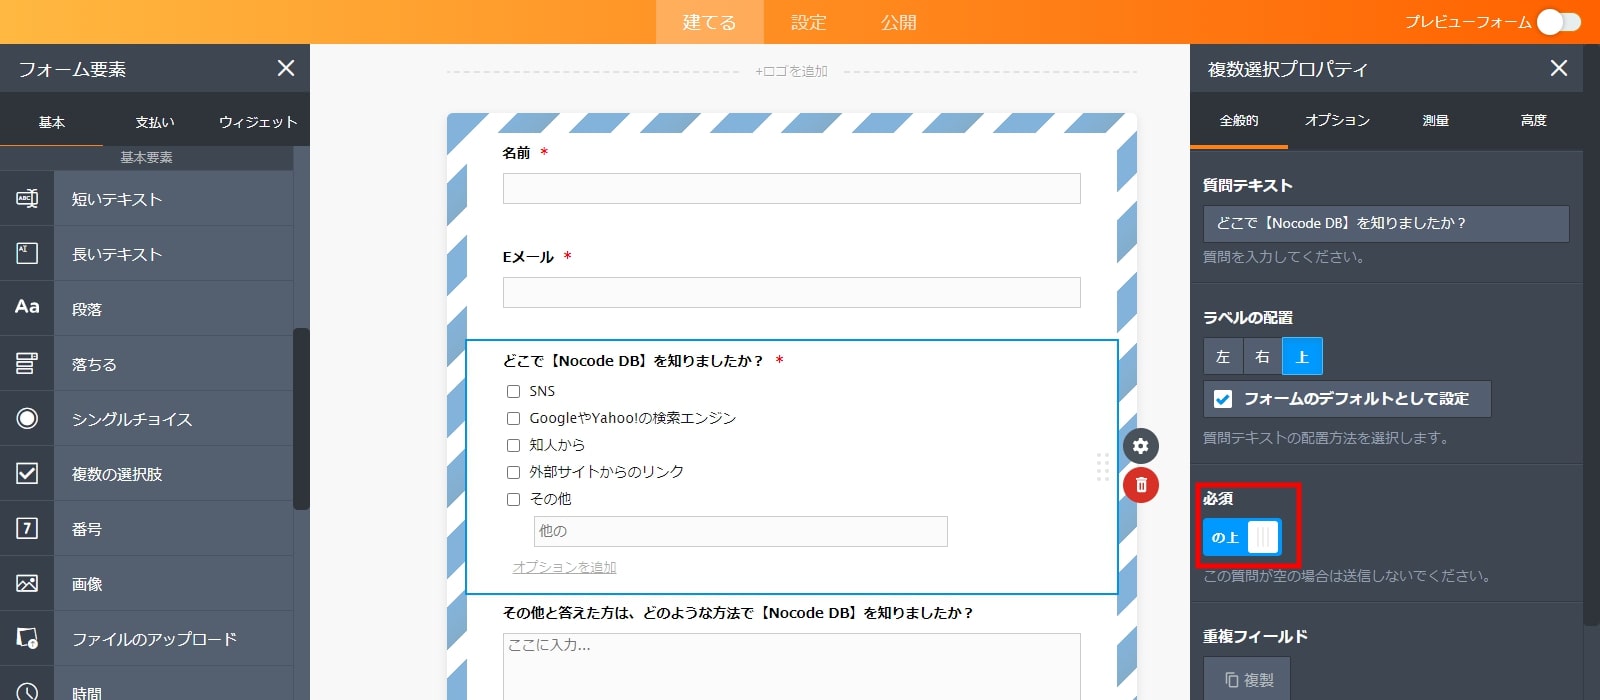Add a paragraph element via Aa icon

click(27, 308)
